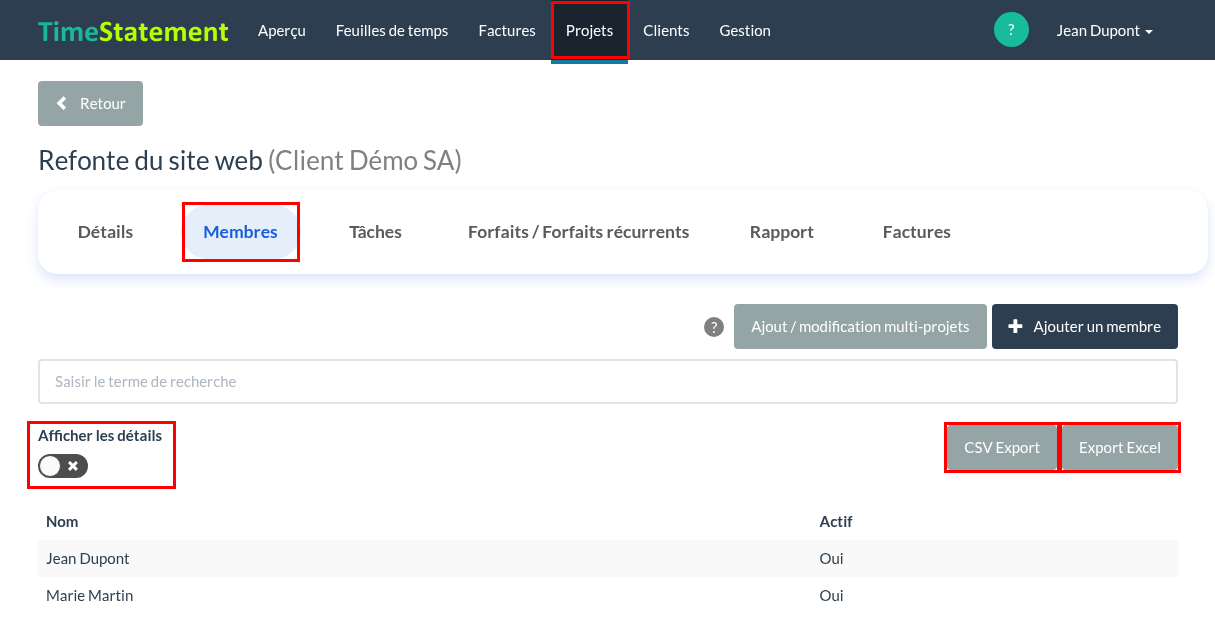Image resolution: width=1215 pixels, height=633 pixels.
Task: Go to the Aperçu menu
Action: 282,31
